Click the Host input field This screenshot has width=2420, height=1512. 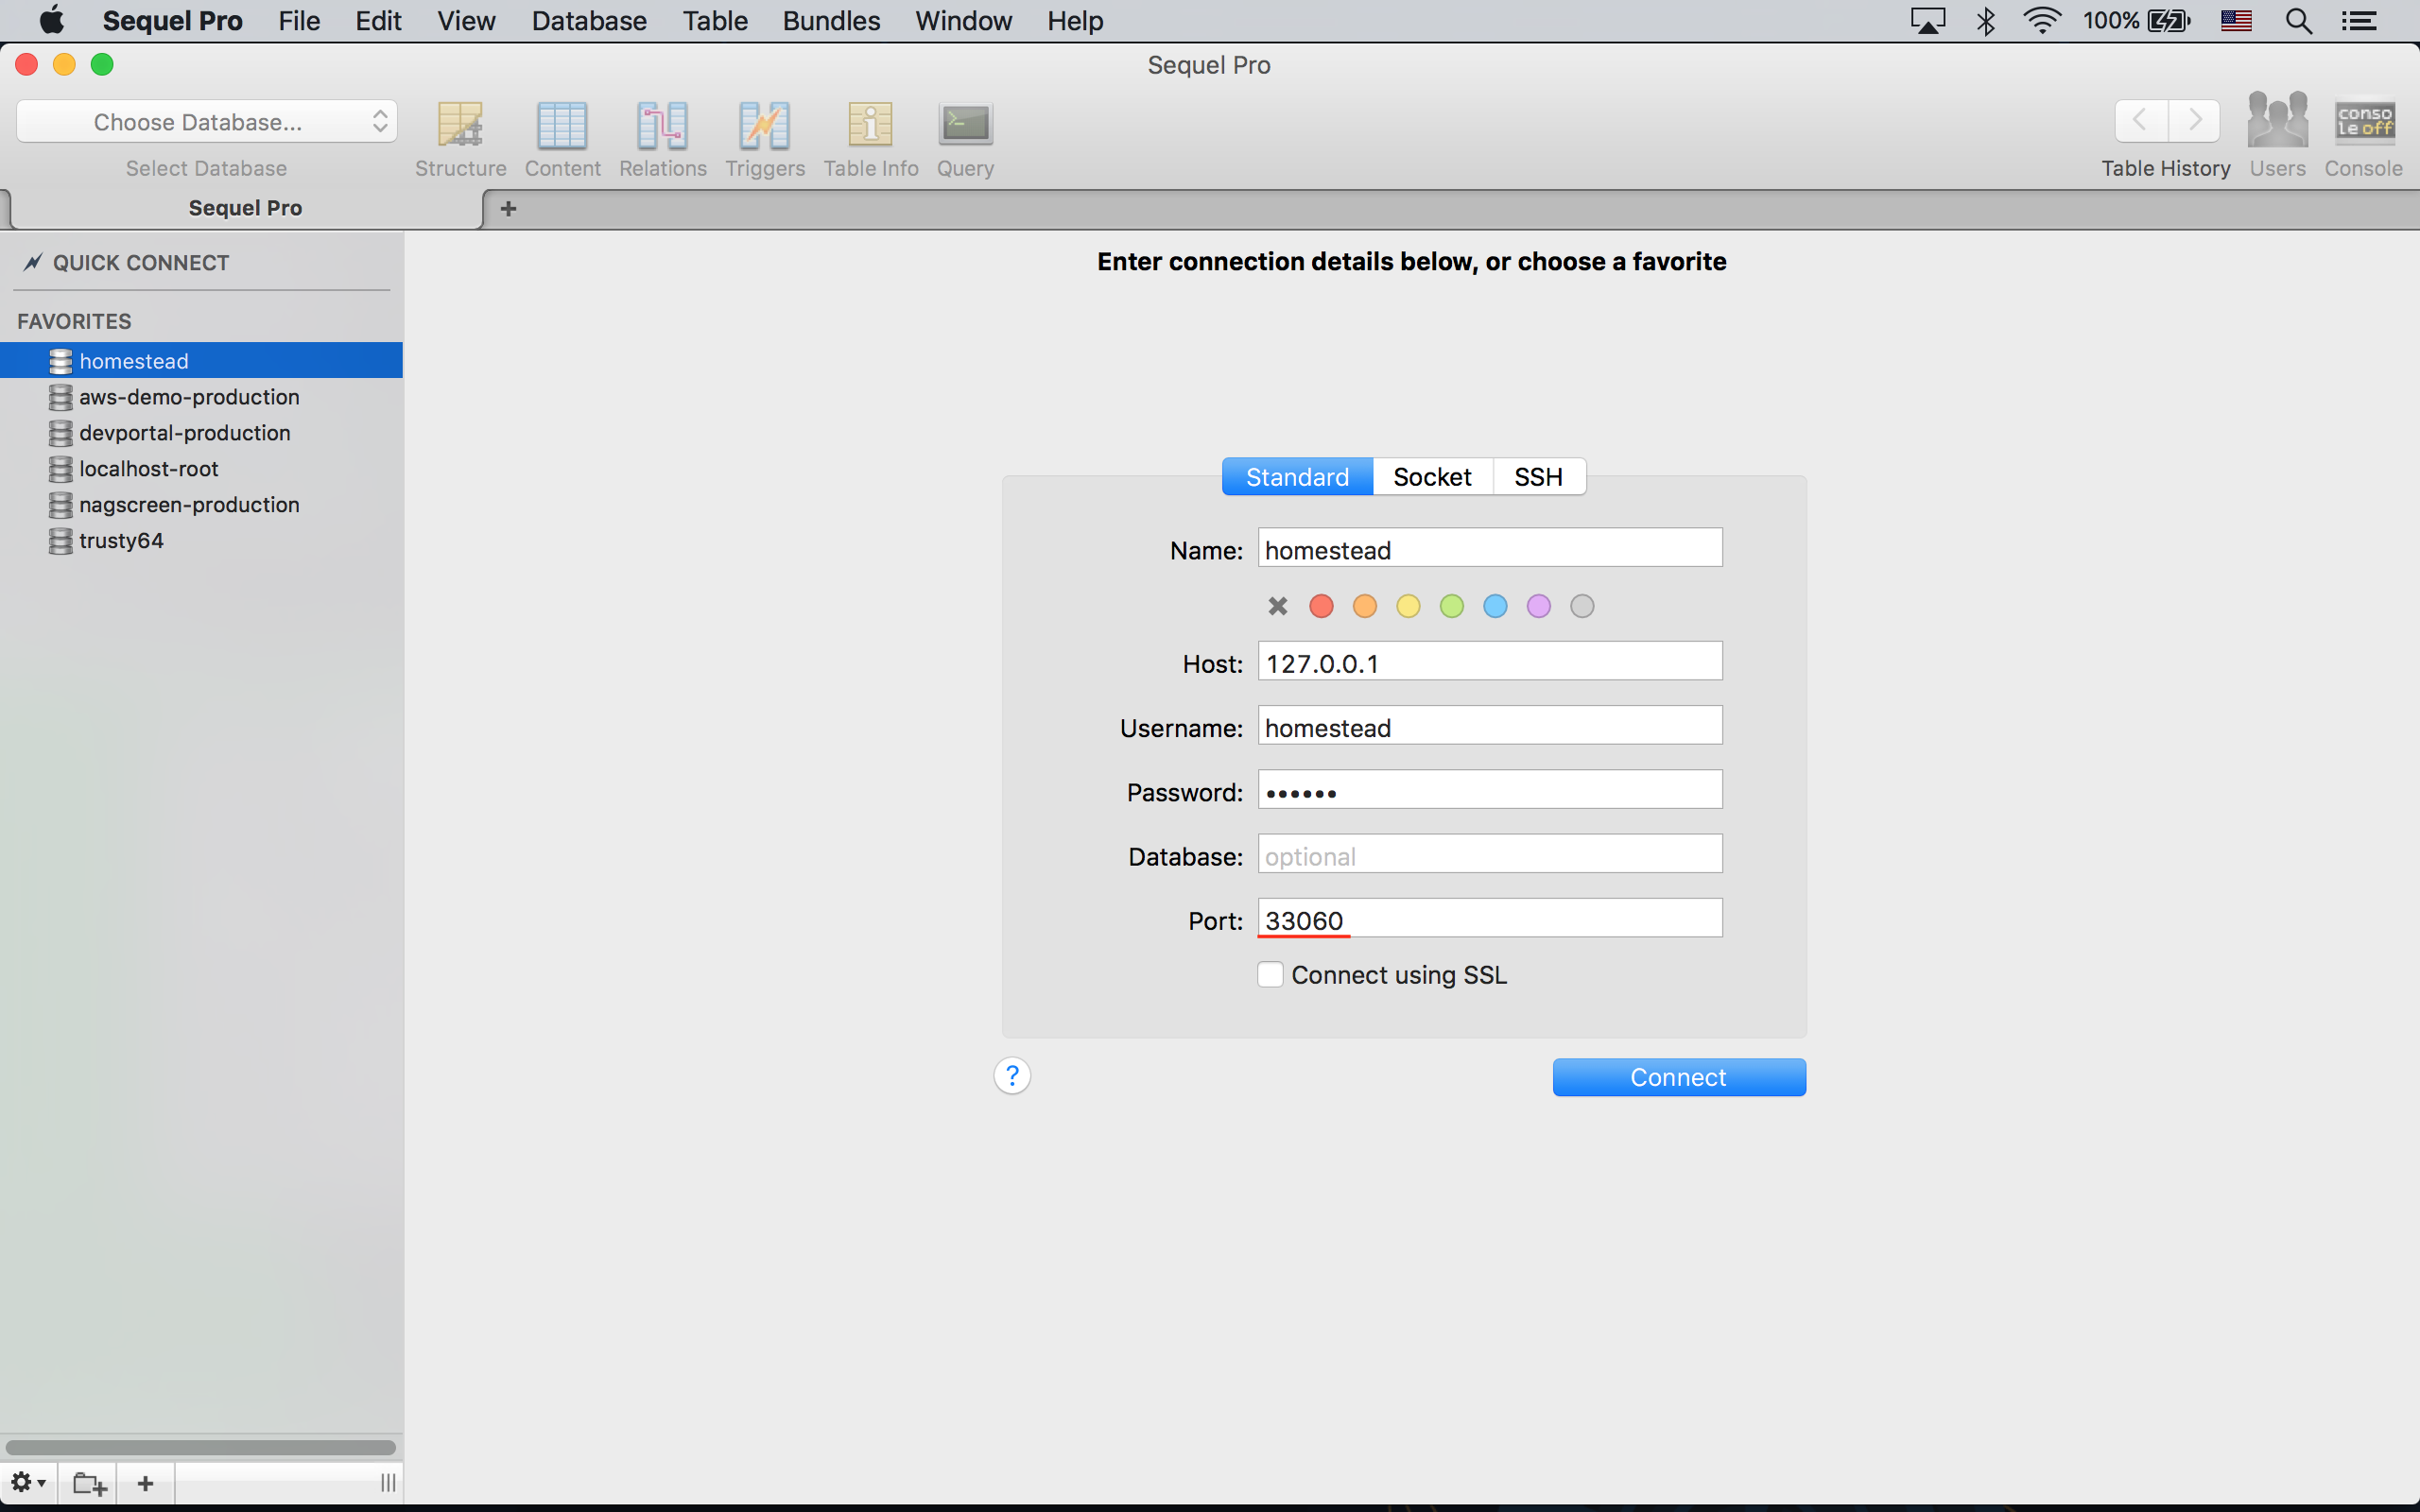[1490, 661]
